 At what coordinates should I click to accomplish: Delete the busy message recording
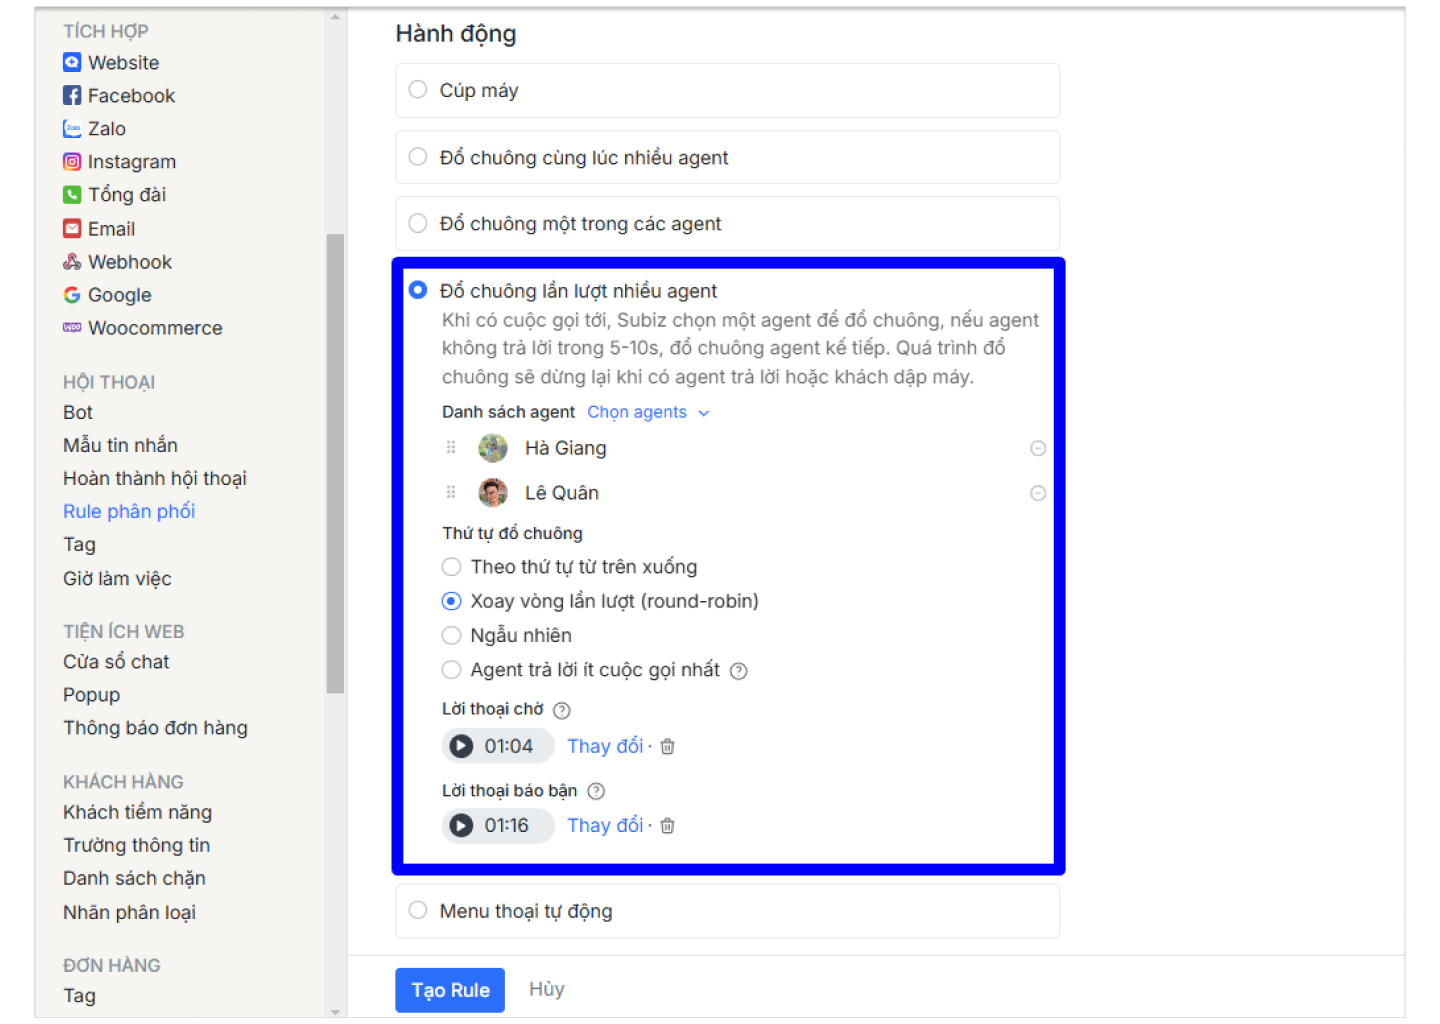(x=668, y=825)
